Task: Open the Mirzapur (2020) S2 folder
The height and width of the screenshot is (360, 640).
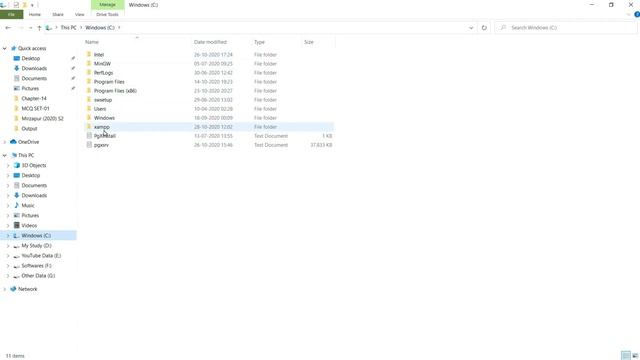Action: [42, 118]
